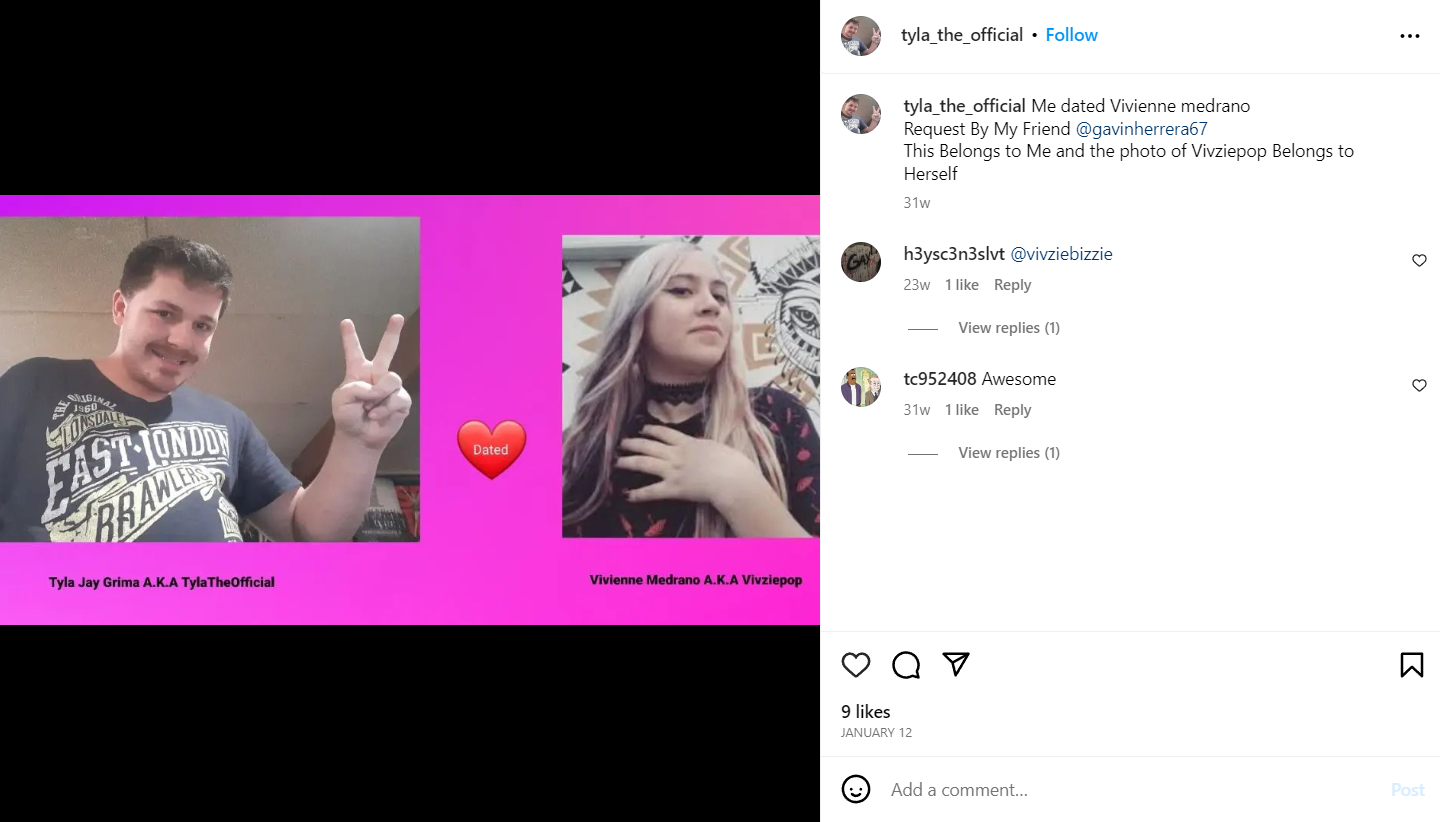Follow tyla_the_official
The image size is (1440, 822).
coord(1071,35)
